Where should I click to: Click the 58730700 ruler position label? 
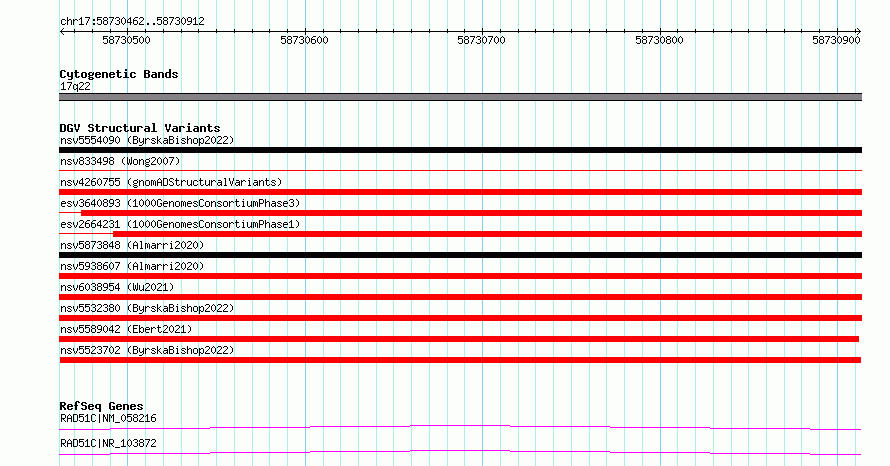(x=481, y=40)
